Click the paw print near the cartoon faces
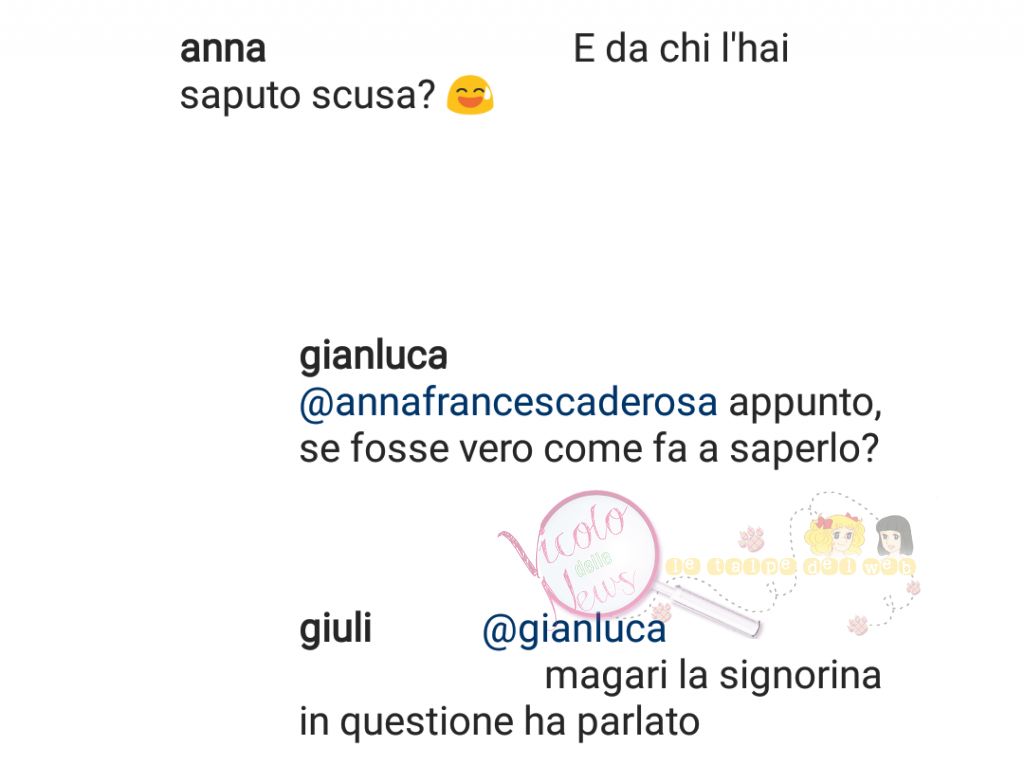 751,539
